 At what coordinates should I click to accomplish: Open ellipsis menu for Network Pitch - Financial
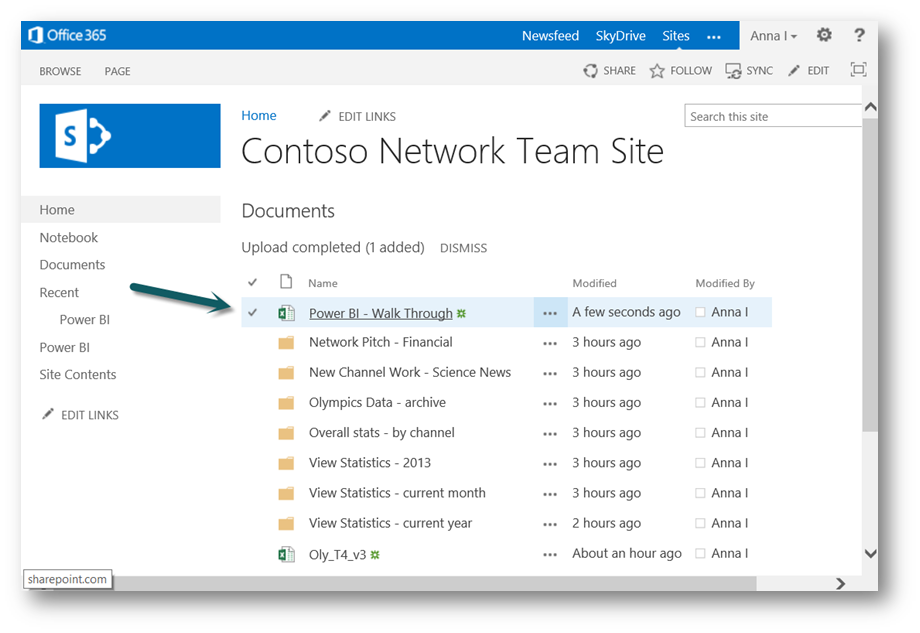point(550,344)
